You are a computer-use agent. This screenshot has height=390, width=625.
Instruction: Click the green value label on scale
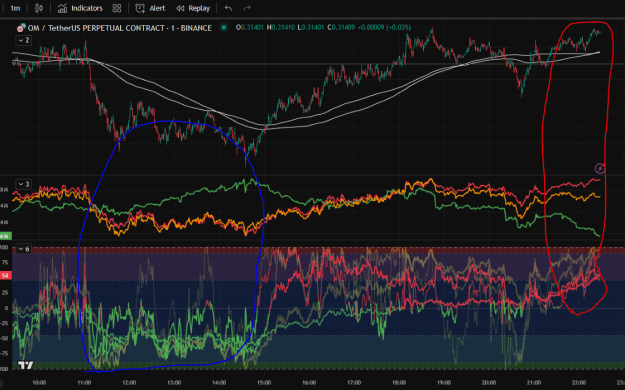(x=6, y=236)
